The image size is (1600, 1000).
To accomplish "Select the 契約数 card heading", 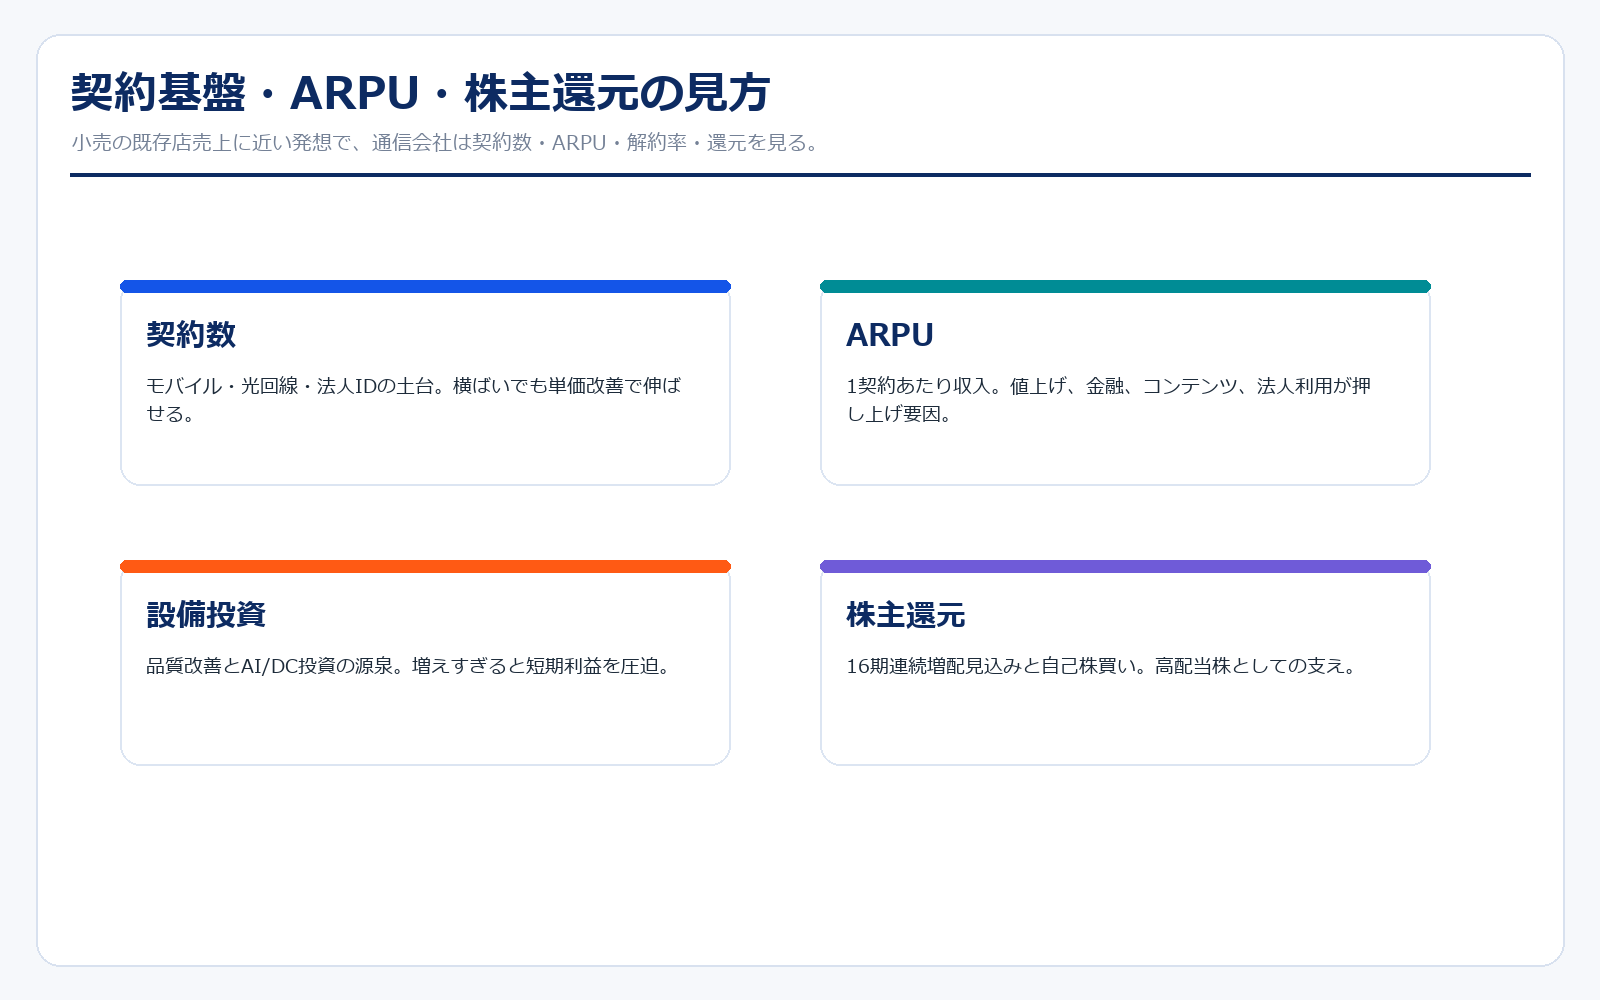I will (191, 335).
